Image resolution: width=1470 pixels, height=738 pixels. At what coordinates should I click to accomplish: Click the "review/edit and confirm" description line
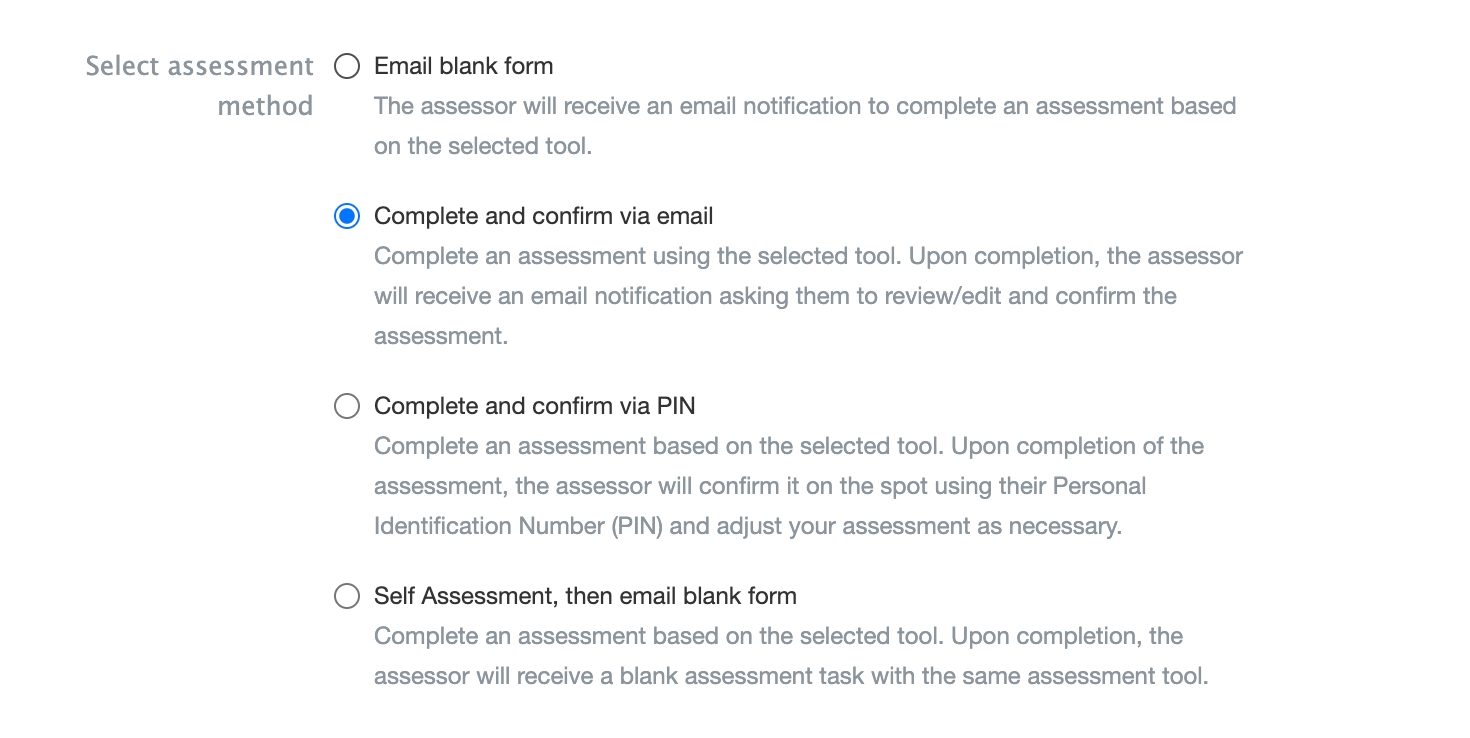tap(775, 297)
